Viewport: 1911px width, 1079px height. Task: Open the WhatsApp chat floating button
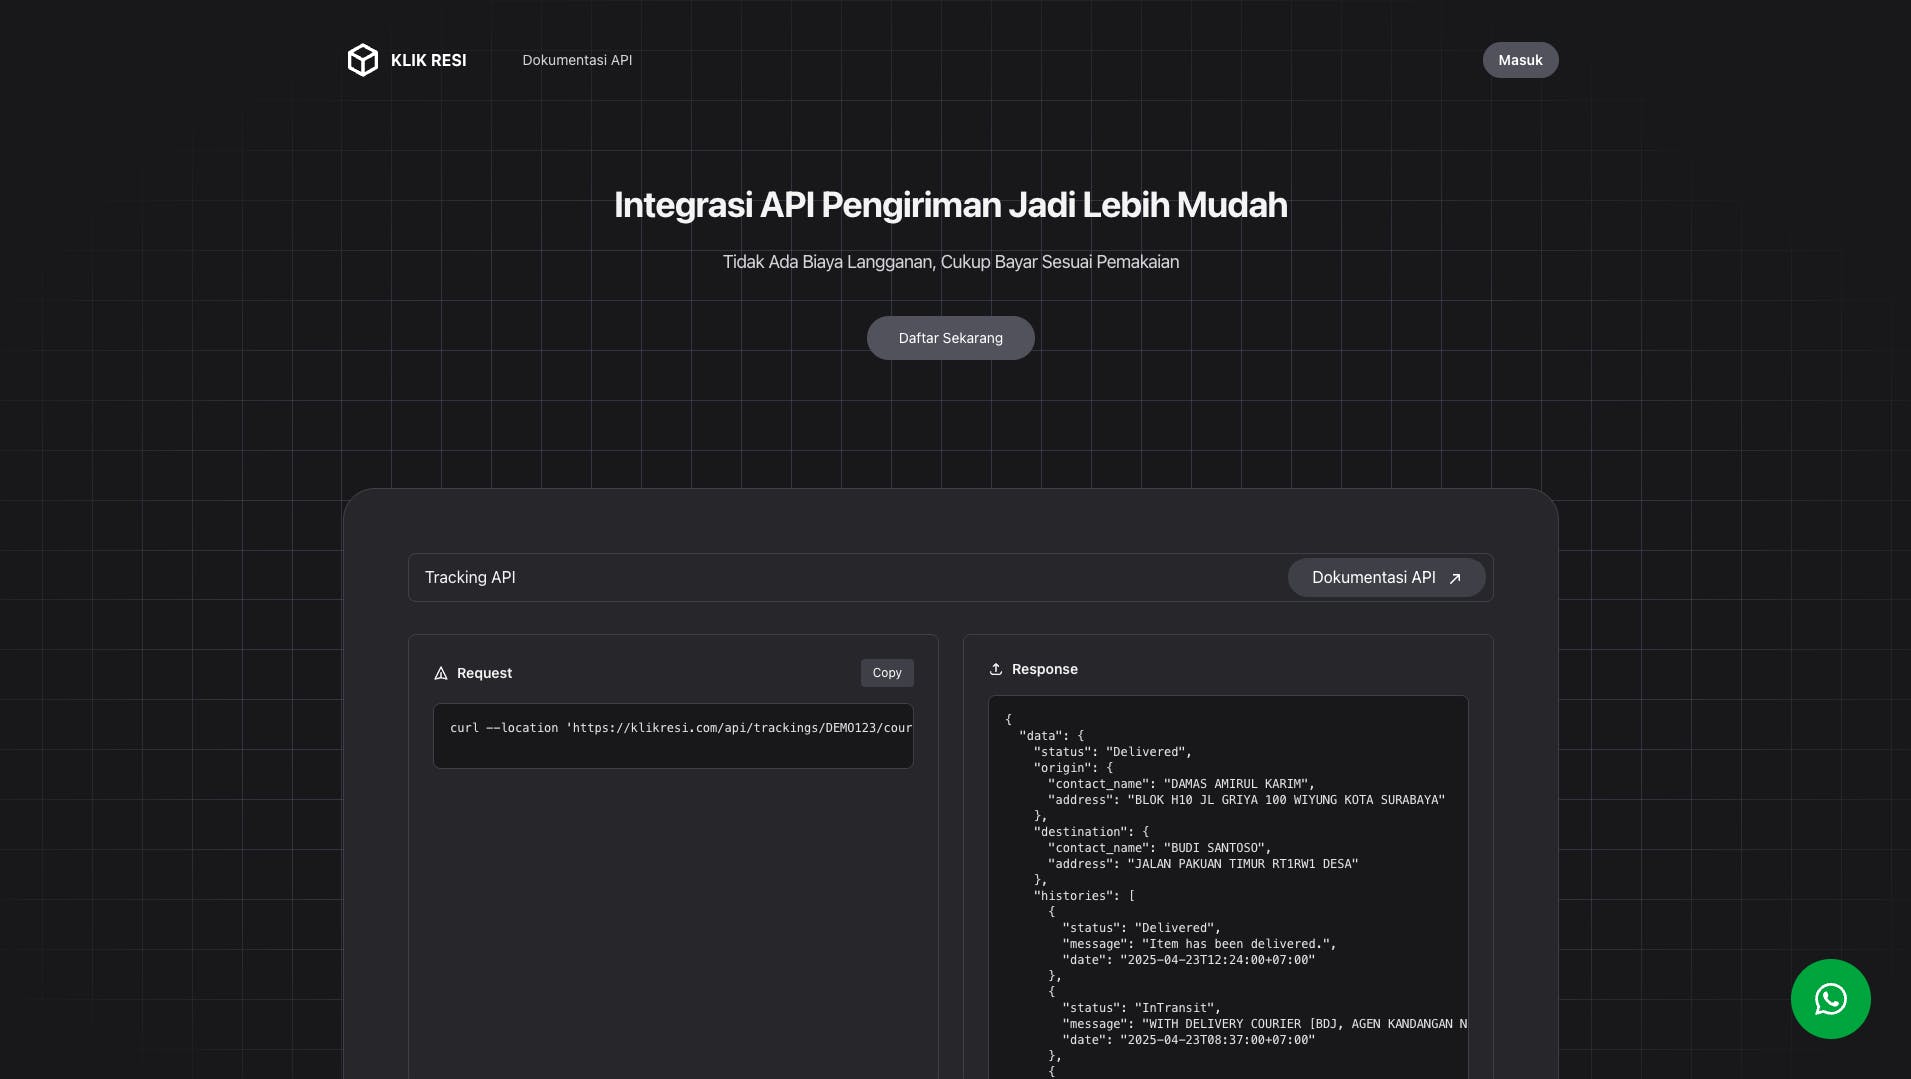point(1830,999)
